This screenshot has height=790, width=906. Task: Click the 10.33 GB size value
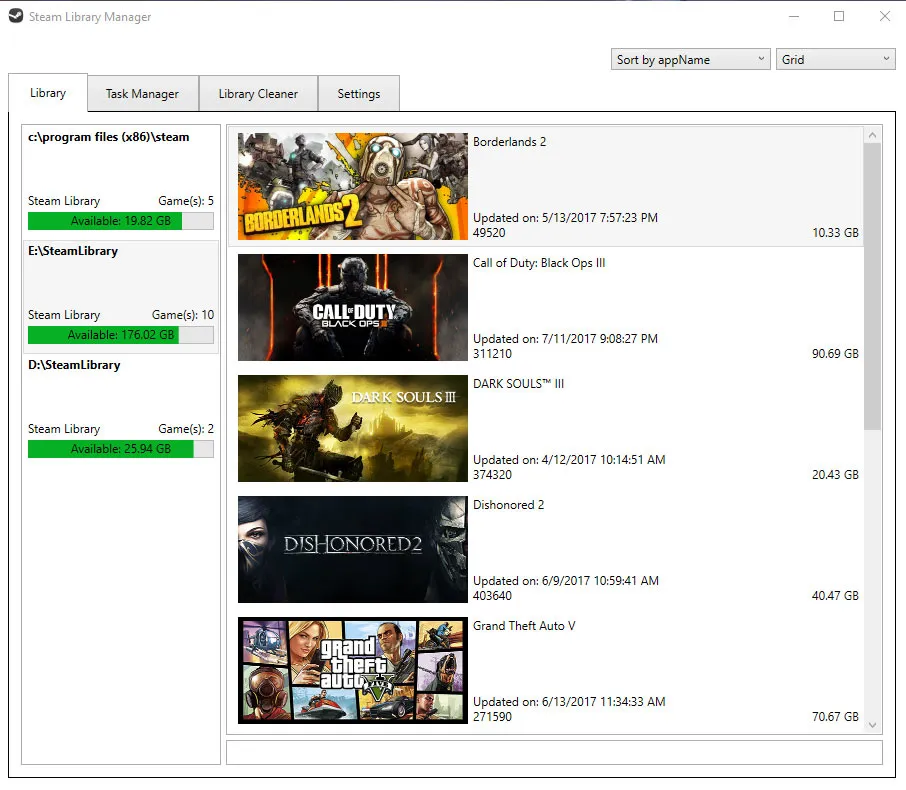point(836,233)
